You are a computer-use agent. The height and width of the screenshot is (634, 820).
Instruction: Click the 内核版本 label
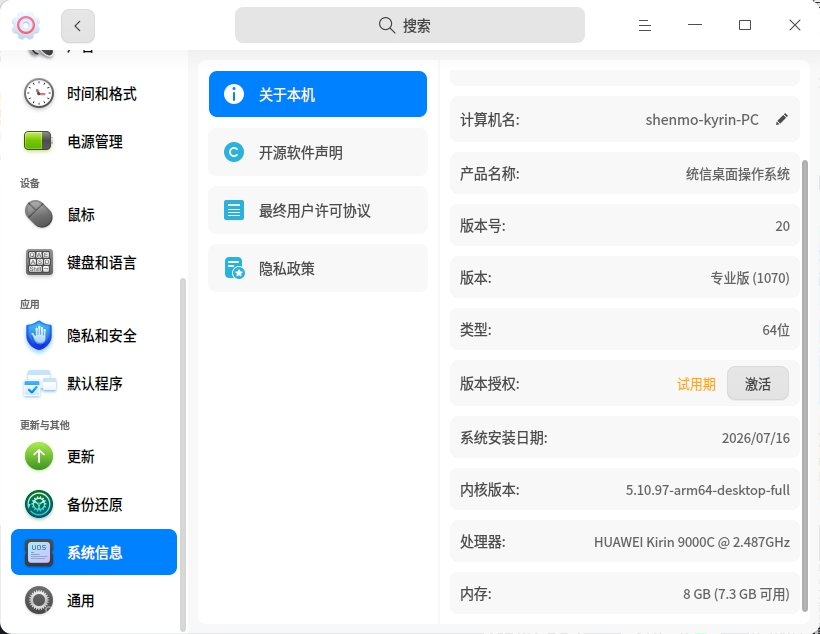[489, 490]
